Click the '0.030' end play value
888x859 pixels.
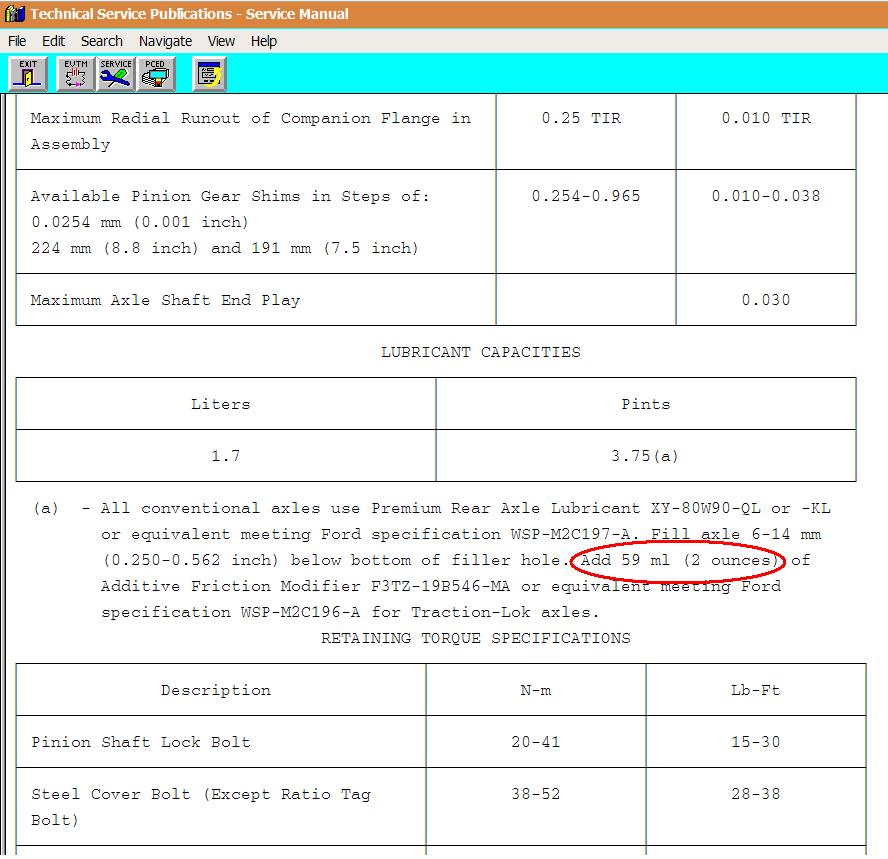tap(766, 300)
